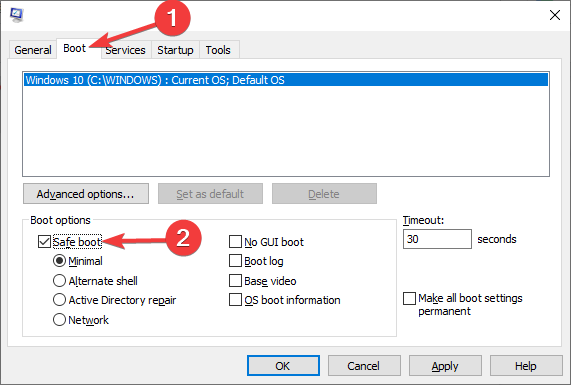
Task: Select the Windows 10 boot entry
Action: pos(286,80)
